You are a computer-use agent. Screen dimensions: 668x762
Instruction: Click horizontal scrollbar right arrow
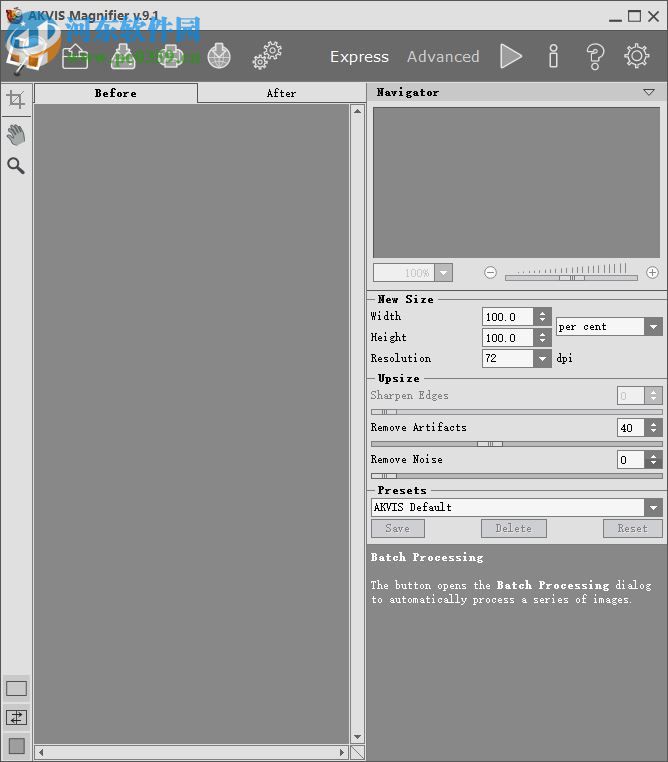[342, 752]
